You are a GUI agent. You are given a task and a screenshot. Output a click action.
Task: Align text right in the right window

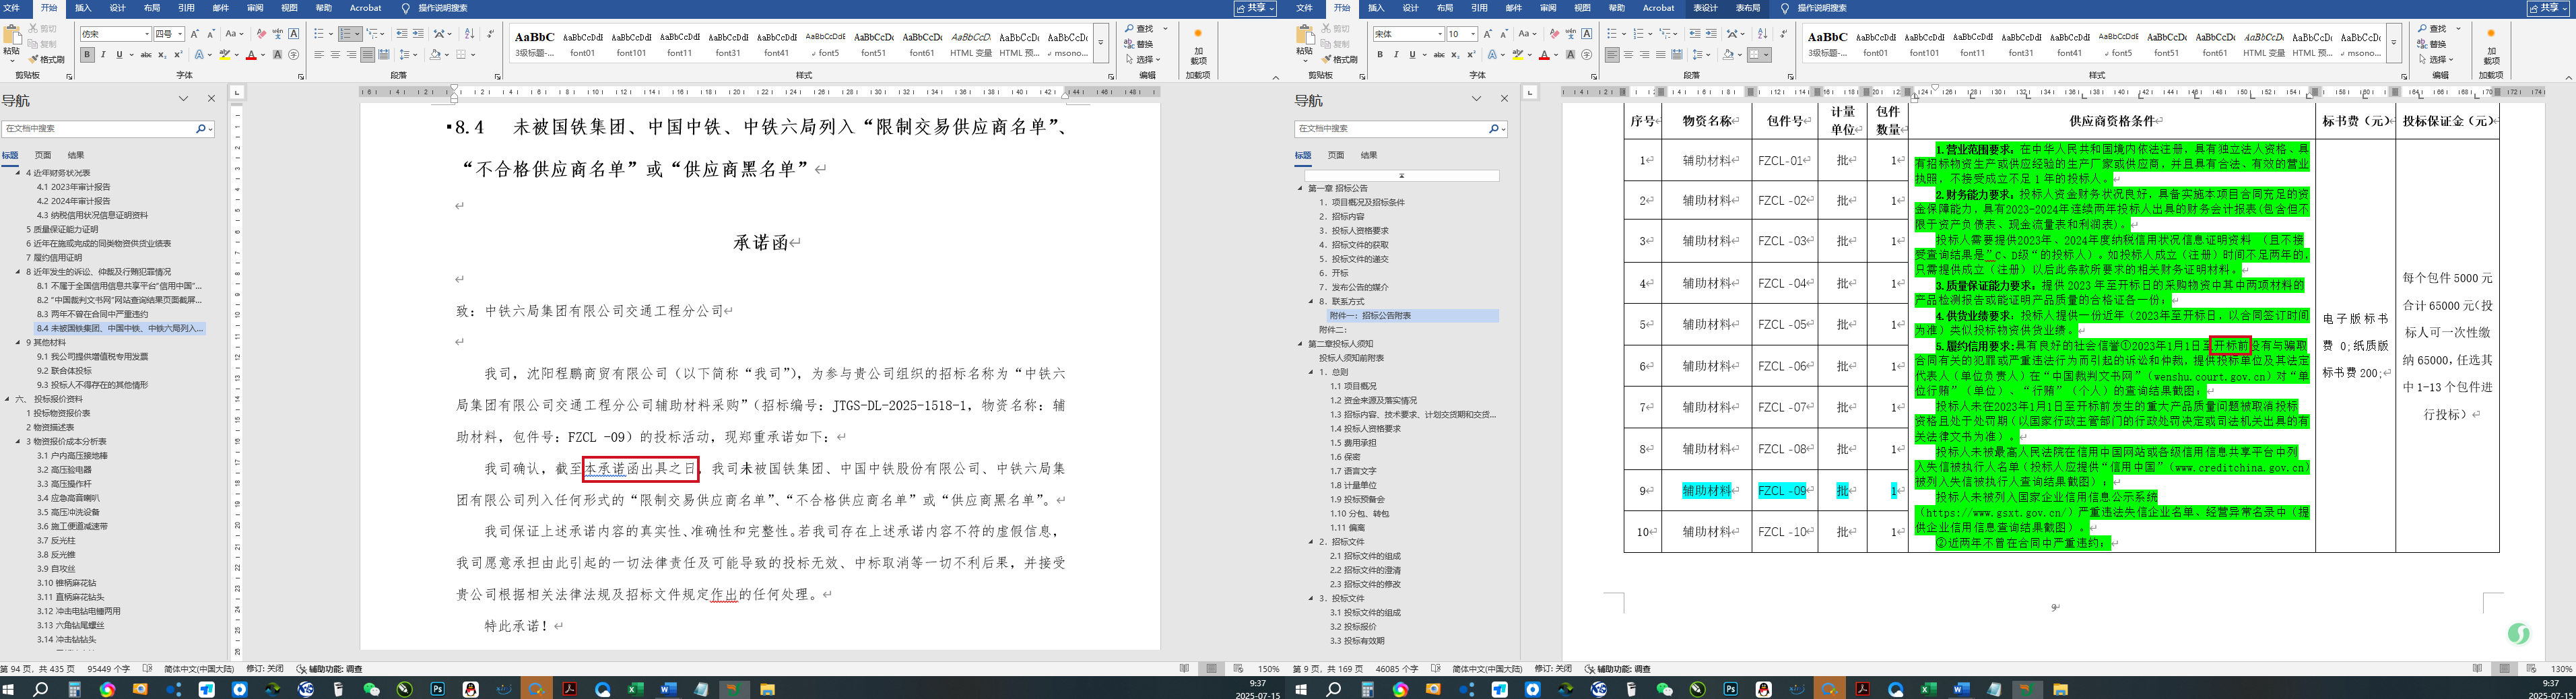click(x=1644, y=54)
